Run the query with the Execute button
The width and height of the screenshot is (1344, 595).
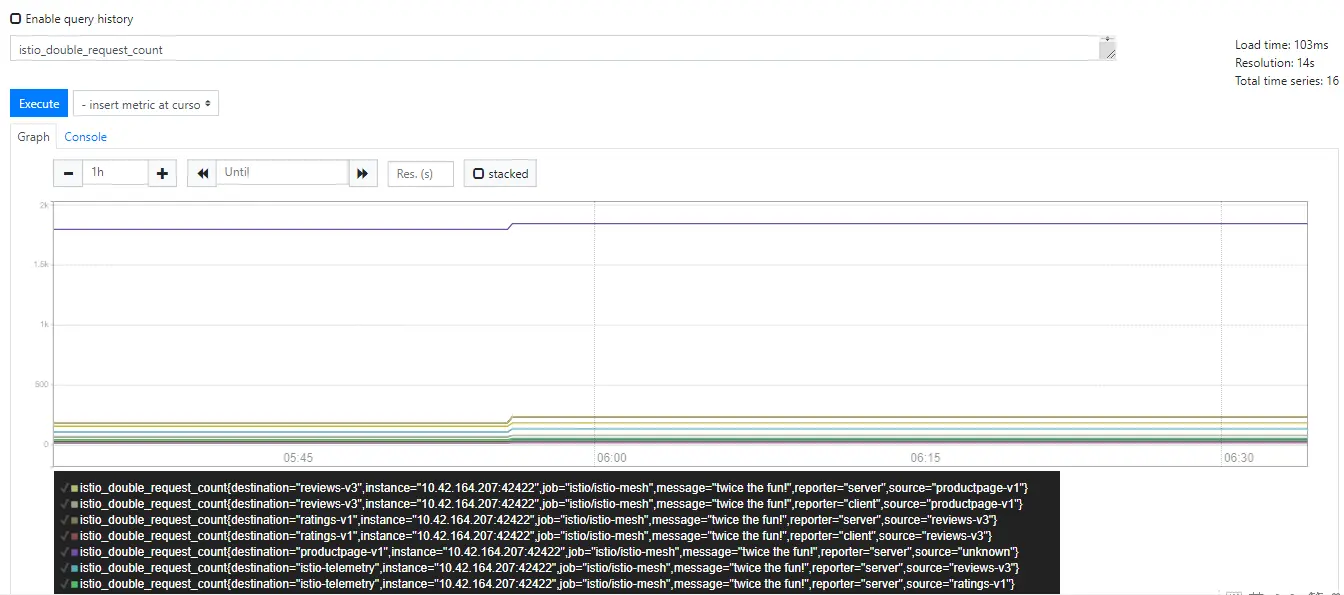coord(39,104)
